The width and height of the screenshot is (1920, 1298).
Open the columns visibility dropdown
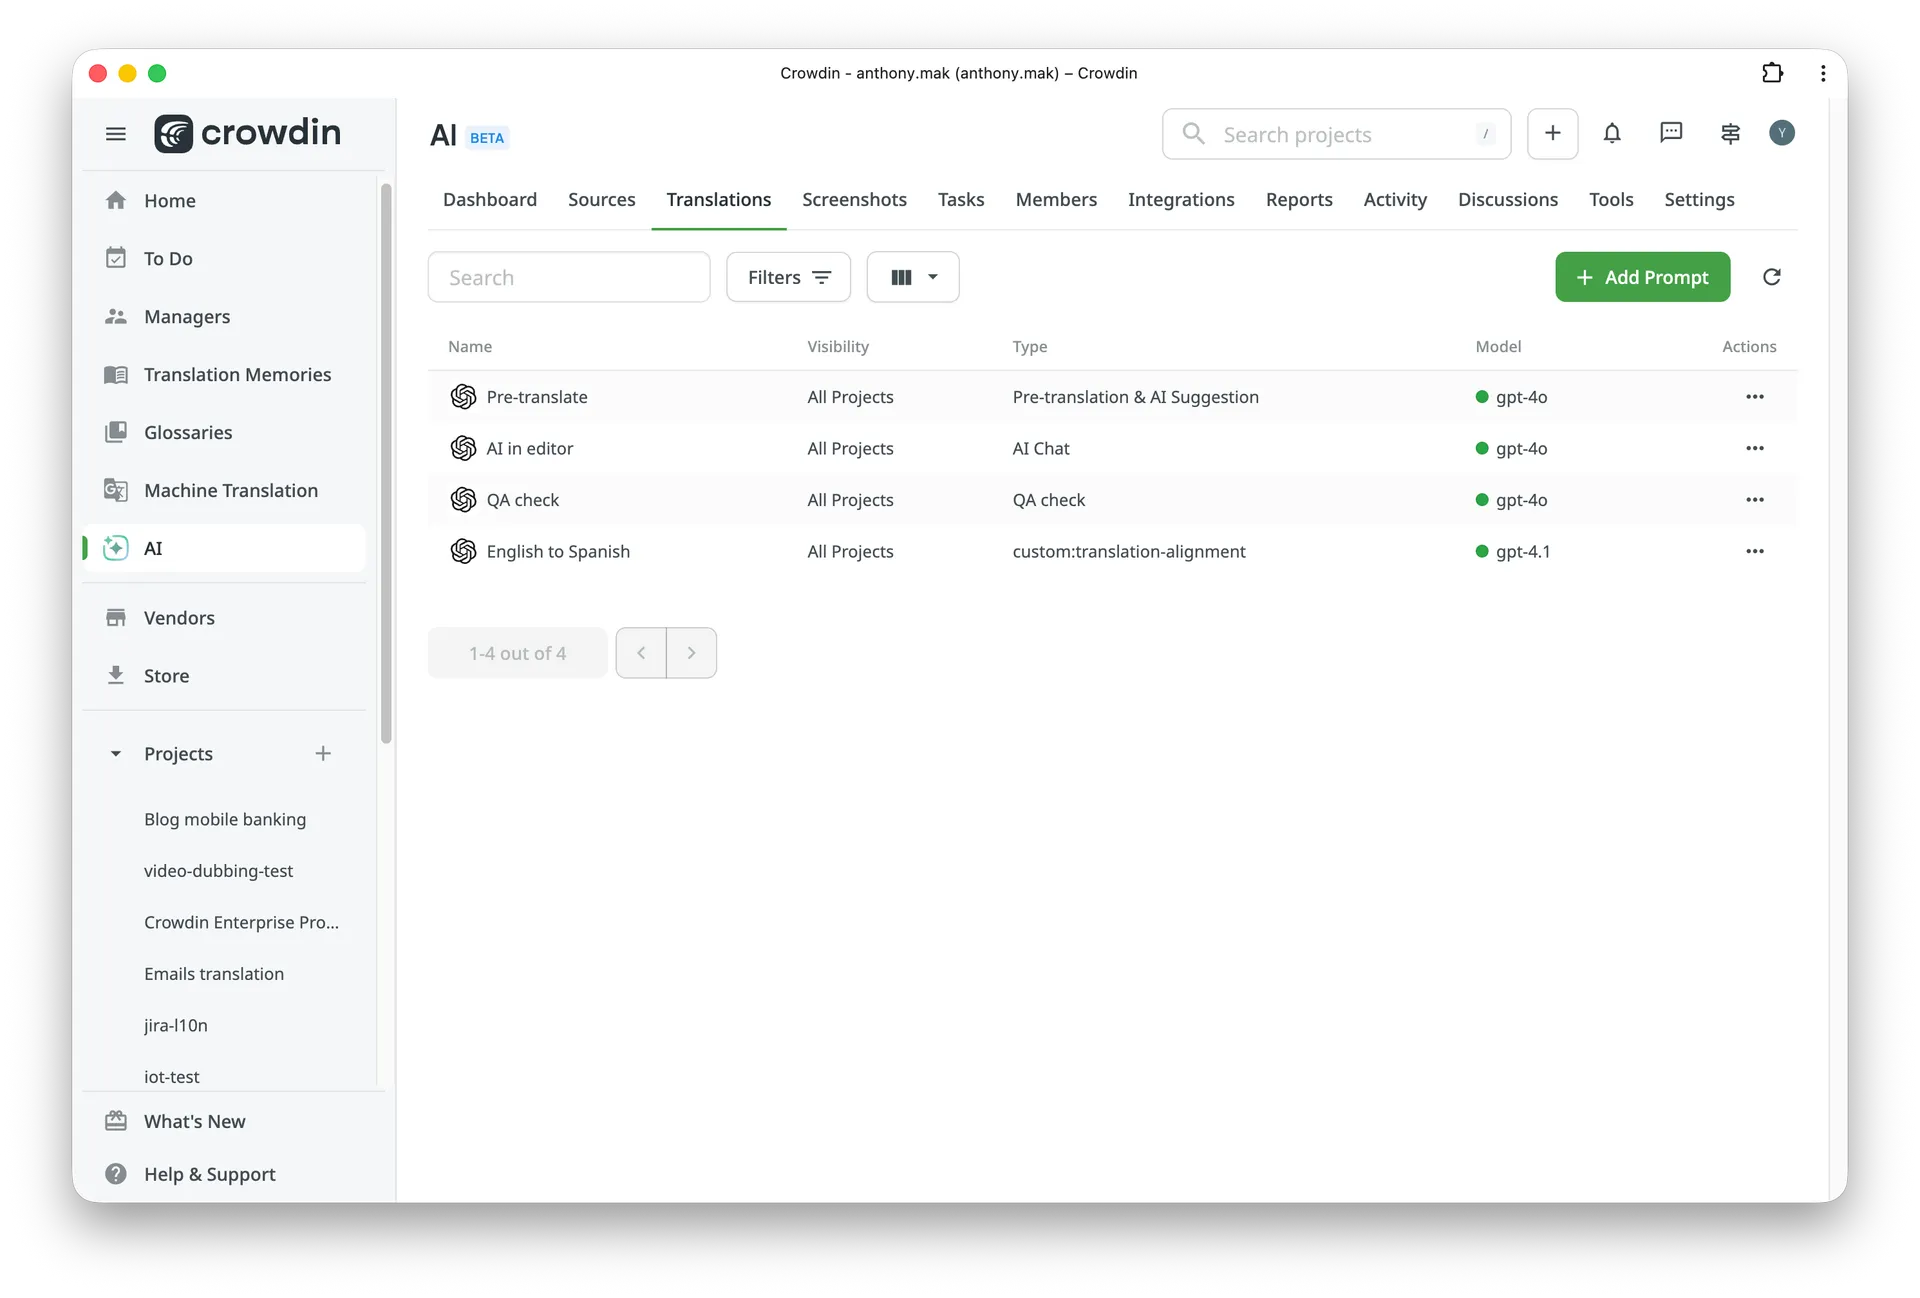coord(912,277)
